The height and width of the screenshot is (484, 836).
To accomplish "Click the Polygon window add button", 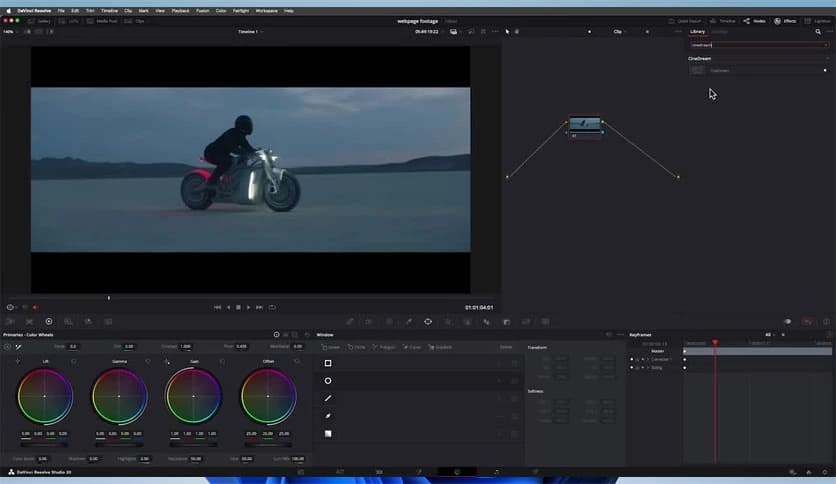I will click(384, 348).
